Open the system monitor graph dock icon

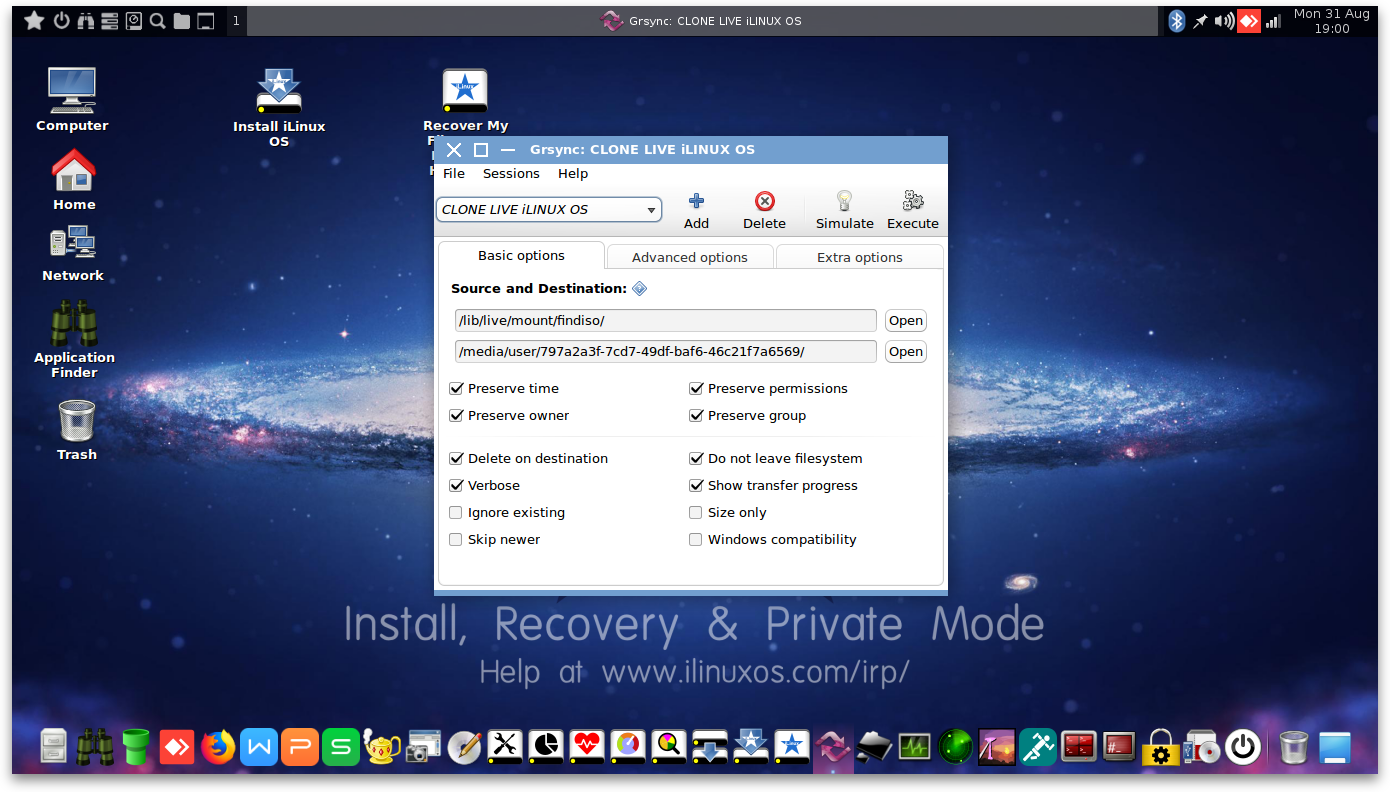pyautogui.click(x=915, y=747)
